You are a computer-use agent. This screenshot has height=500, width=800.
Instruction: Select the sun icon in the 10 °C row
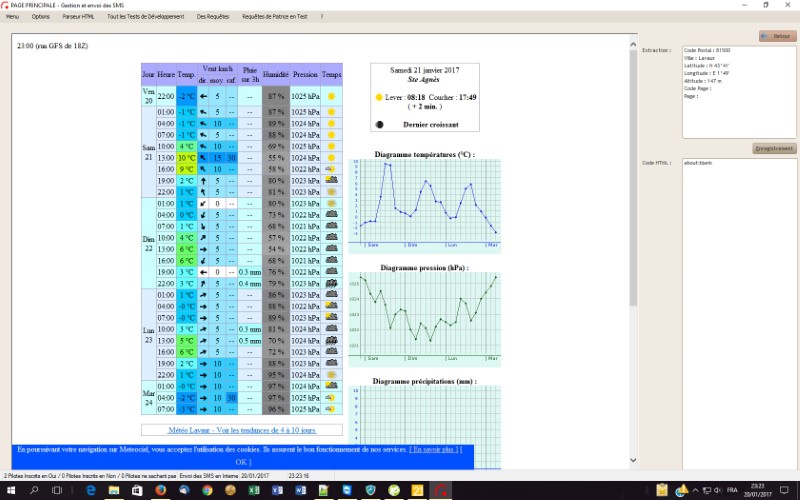(331, 158)
